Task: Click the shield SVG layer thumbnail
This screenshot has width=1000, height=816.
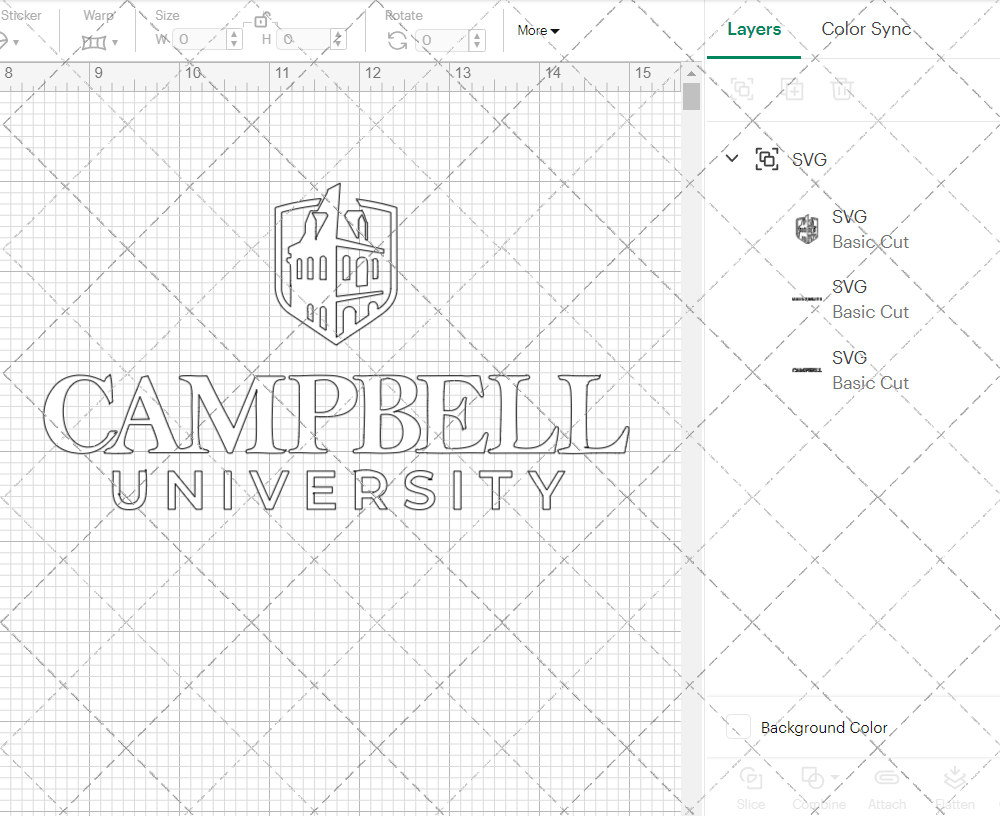Action: pos(807,229)
